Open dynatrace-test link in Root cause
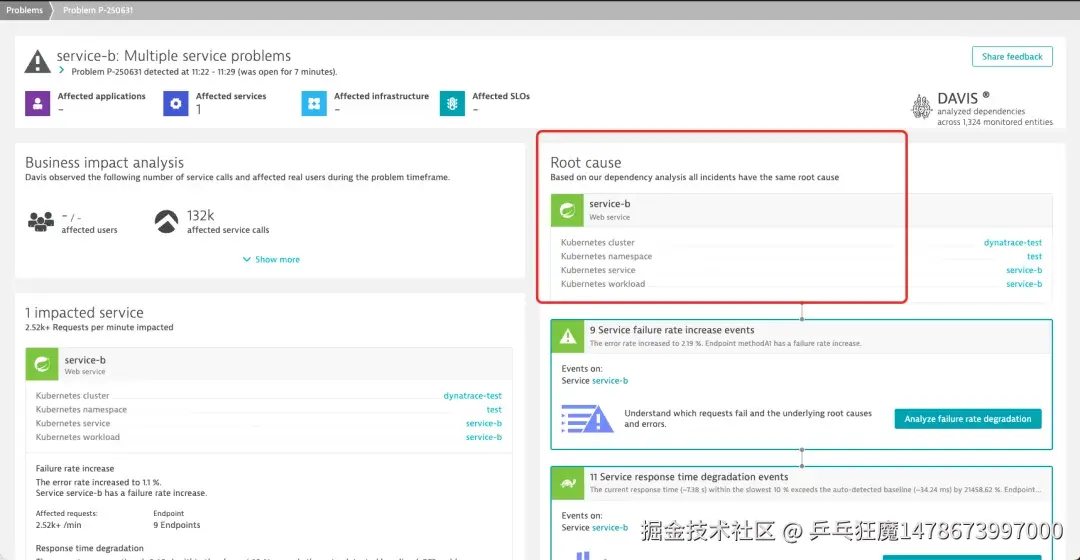Viewport: 1080px width, 560px height. tap(1012, 242)
